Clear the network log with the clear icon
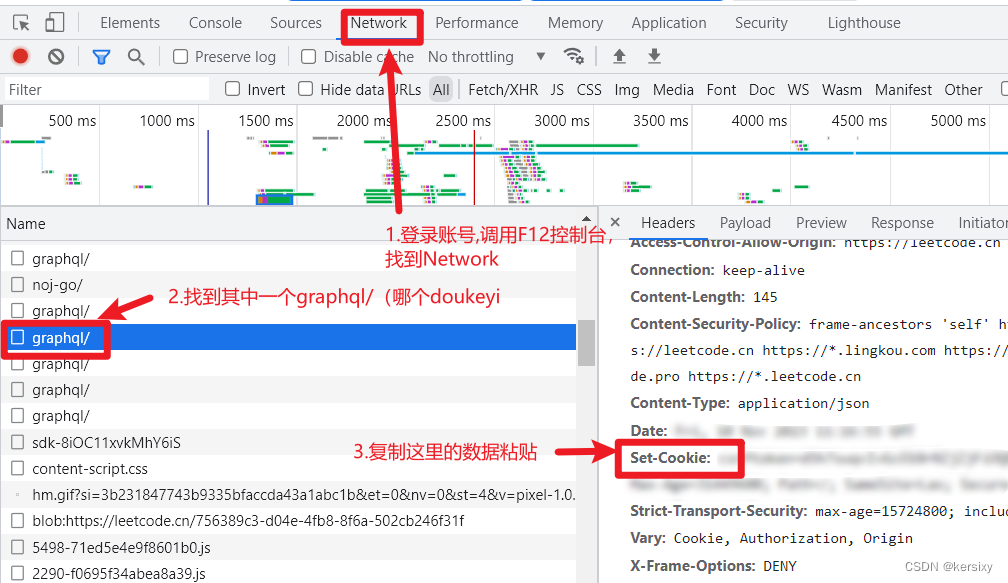This screenshot has height=583, width=1008. (x=56, y=56)
